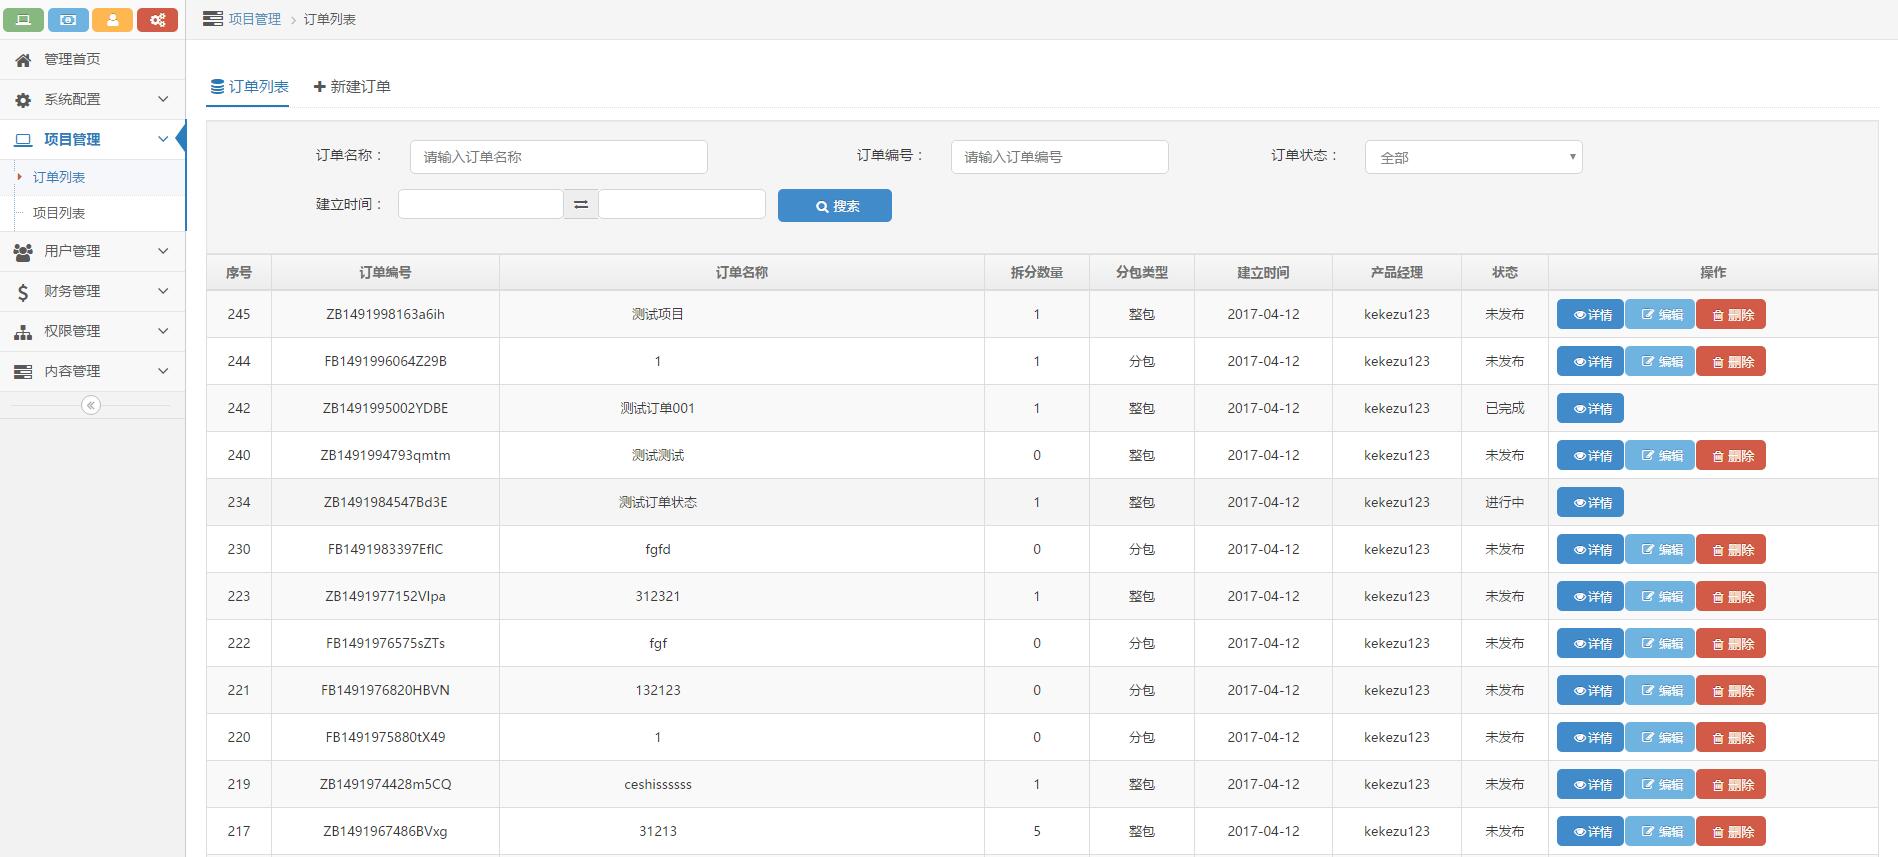Open the 订单状态 dropdown
The height and width of the screenshot is (857, 1898).
pyautogui.click(x=1474, y=157)
